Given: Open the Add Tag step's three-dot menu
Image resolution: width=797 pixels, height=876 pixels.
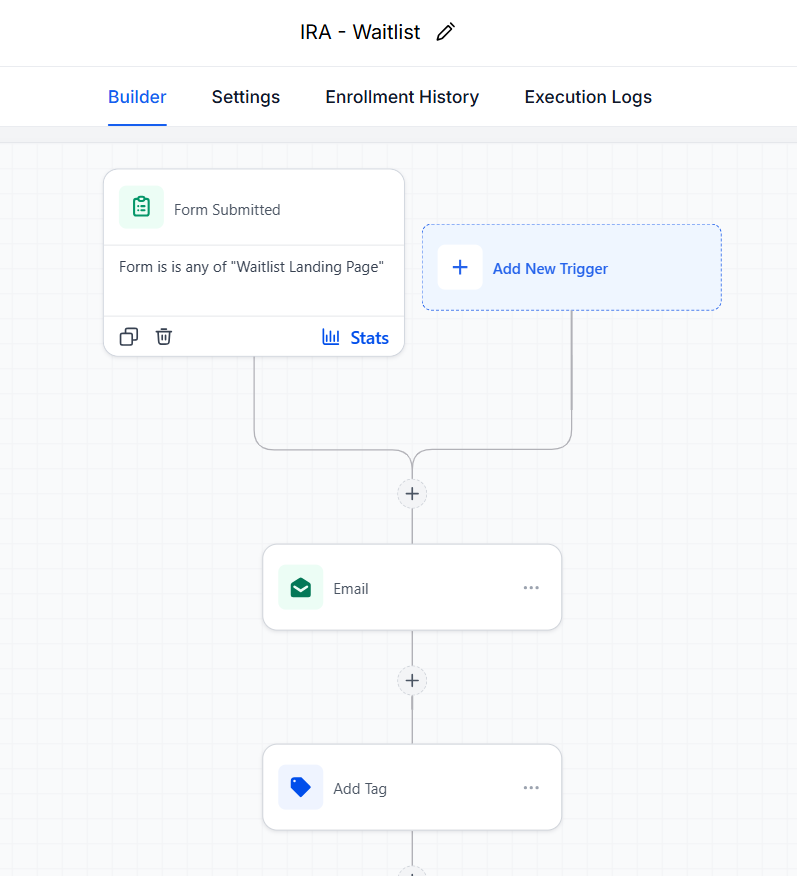Looking at the screenshot, I should click(531, 788).
